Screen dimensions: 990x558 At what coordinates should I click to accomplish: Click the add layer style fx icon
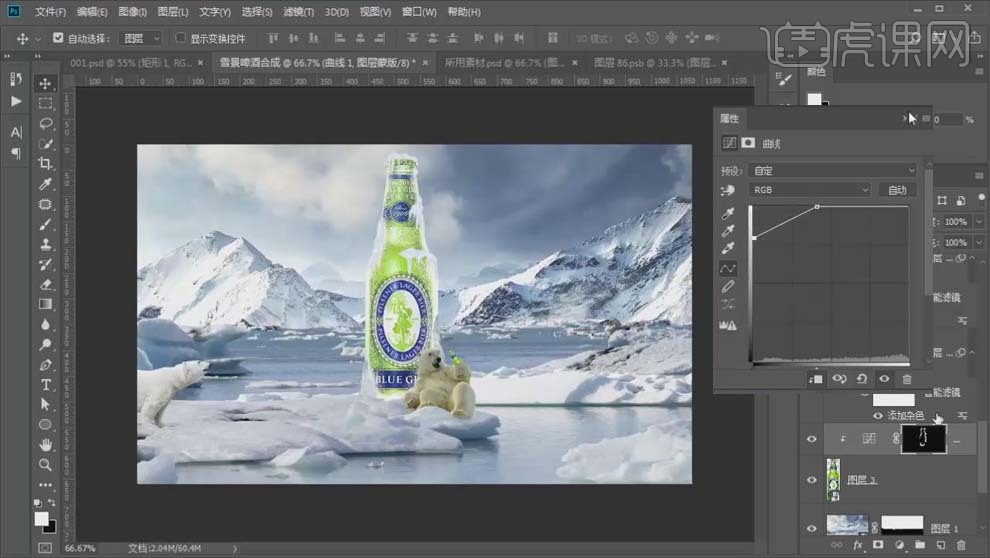pos(857,545)
